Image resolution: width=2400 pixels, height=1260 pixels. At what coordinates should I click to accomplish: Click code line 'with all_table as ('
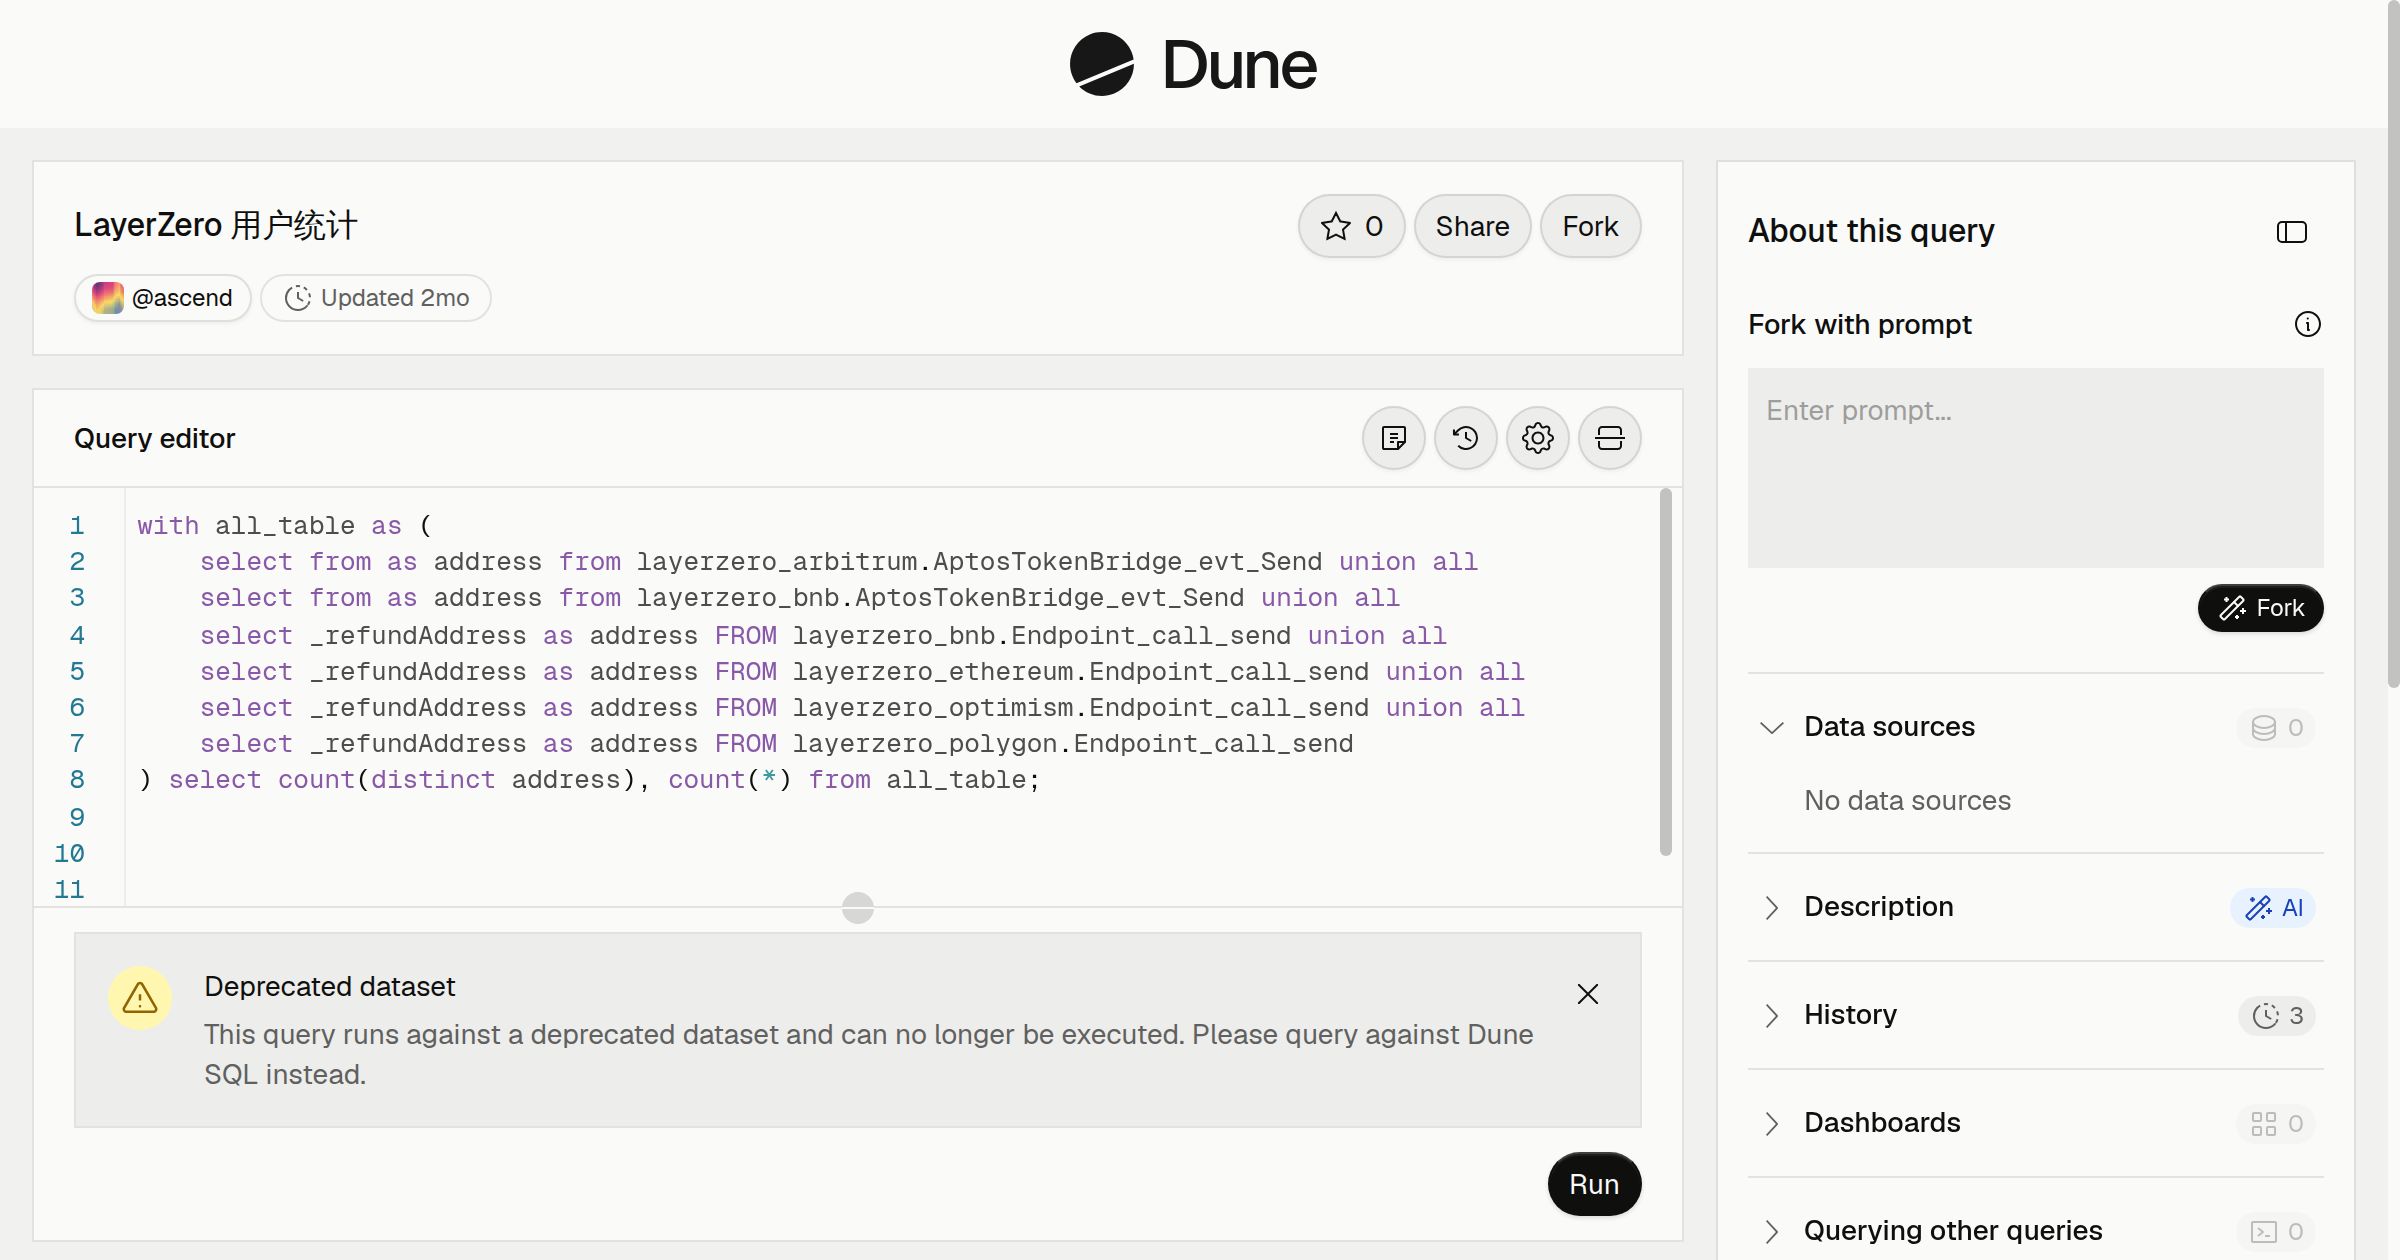284,526
